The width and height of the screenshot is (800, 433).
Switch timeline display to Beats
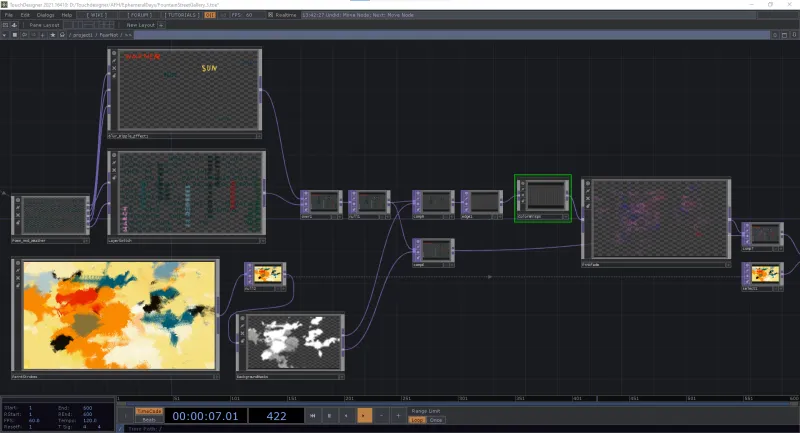click(148, 420)
